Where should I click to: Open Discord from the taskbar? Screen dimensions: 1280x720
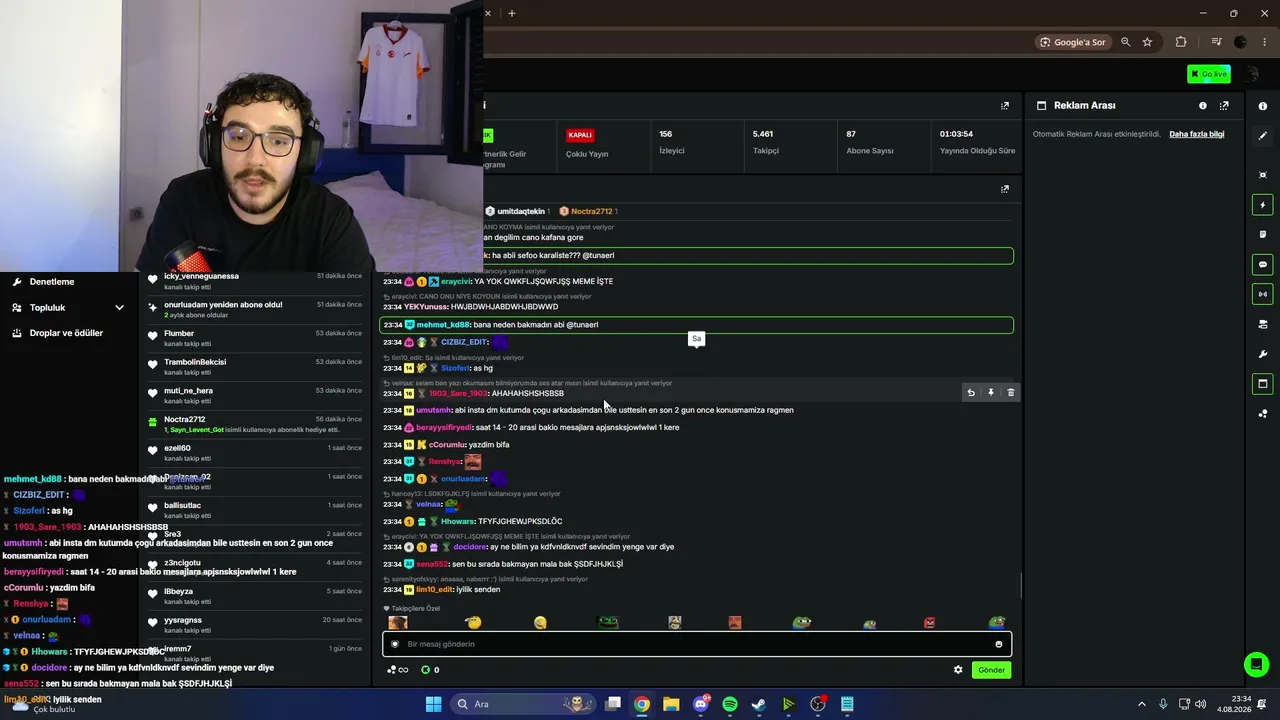(701, 704)
